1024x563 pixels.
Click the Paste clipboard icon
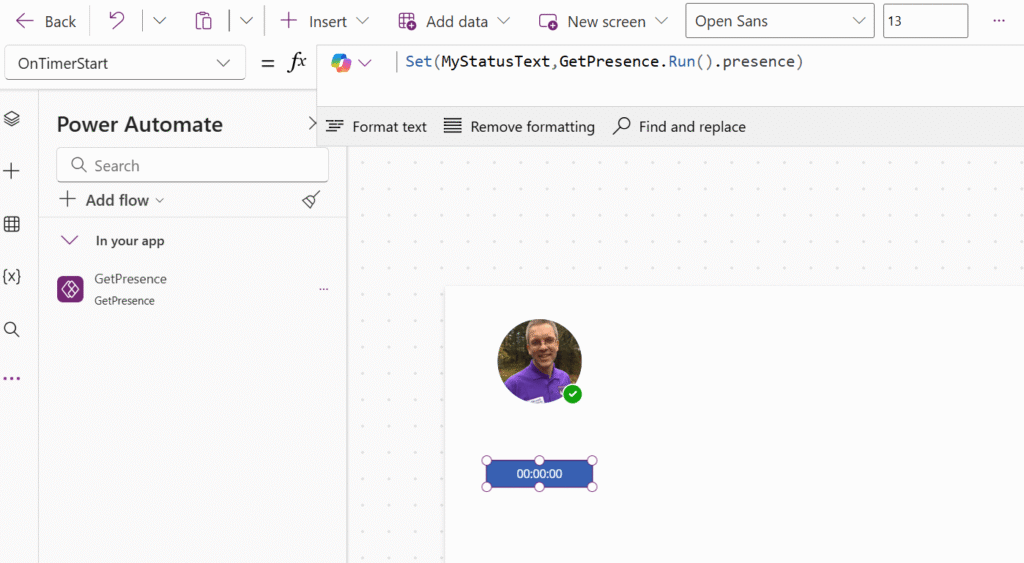pyautogui.click(x=203, y=21)
